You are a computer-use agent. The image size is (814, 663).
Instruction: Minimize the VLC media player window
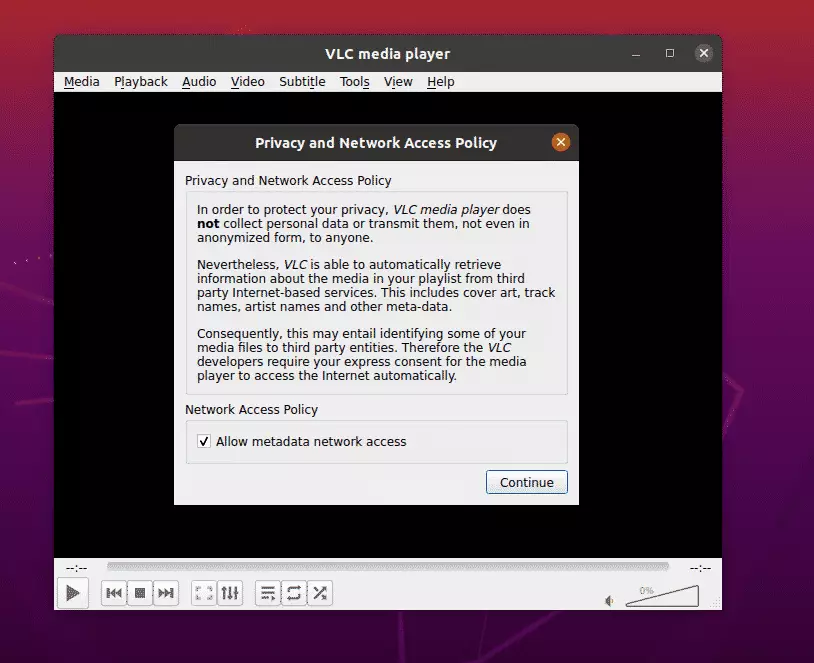[x=636, y=53]
